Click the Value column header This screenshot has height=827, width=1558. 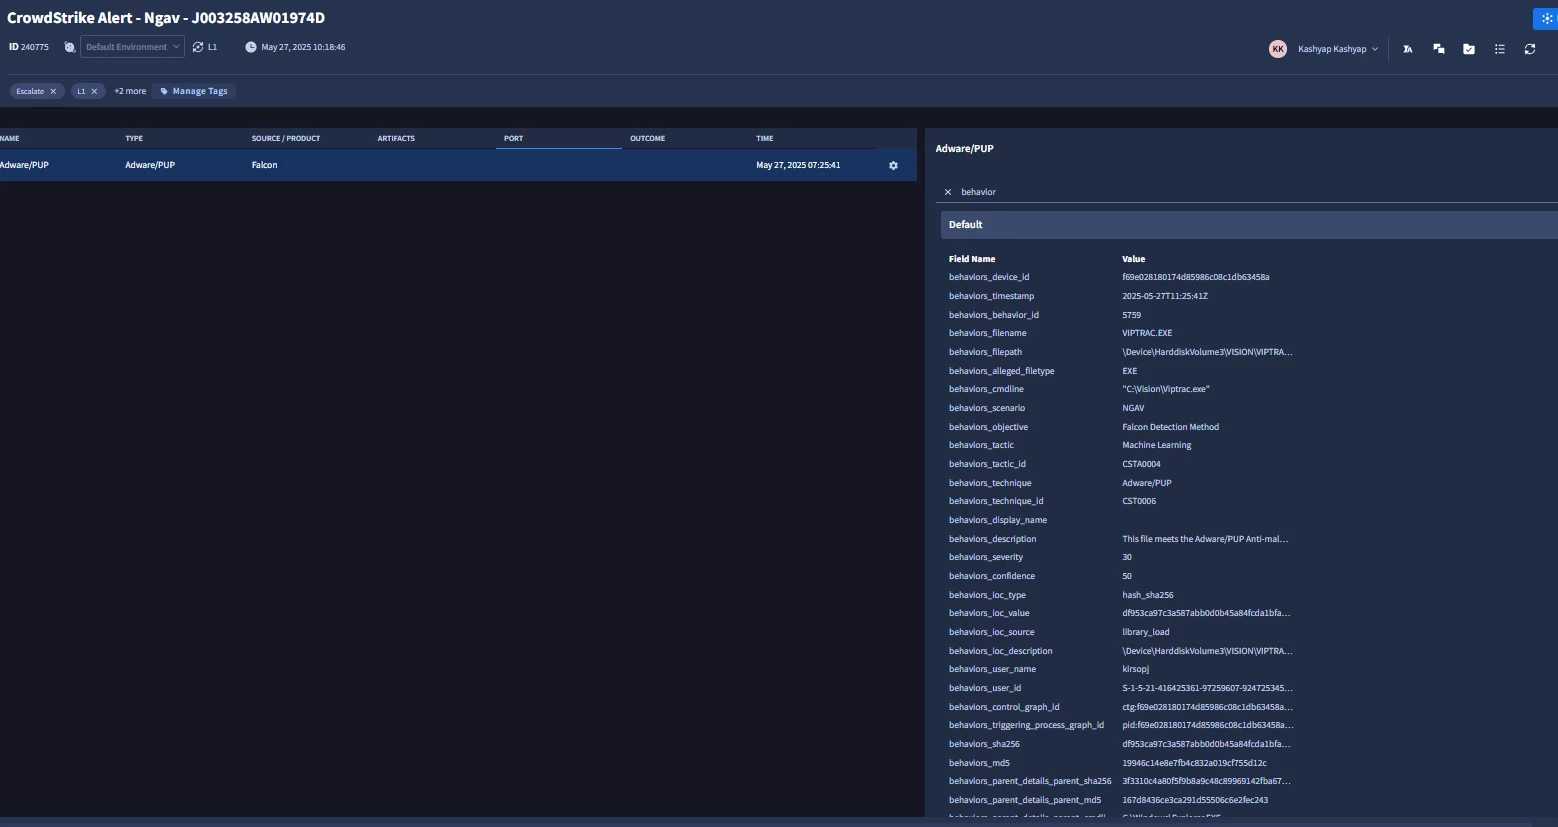pos(1133,259)
